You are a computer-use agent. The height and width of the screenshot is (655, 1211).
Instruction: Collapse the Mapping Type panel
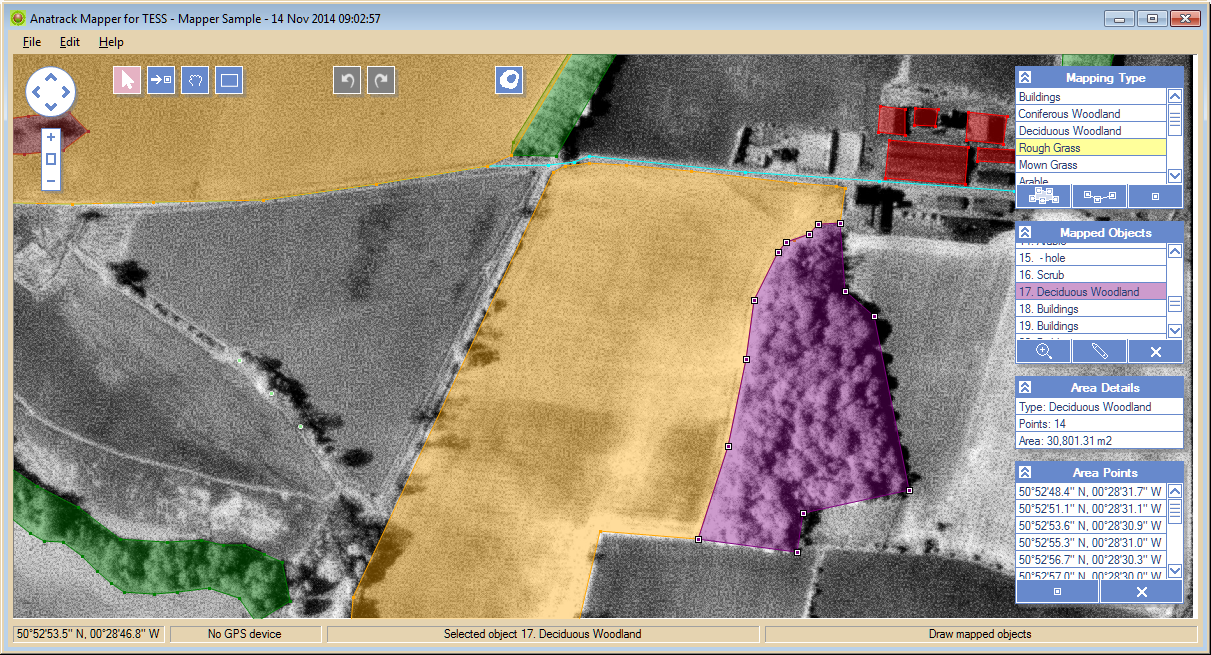click(1025, 77)
